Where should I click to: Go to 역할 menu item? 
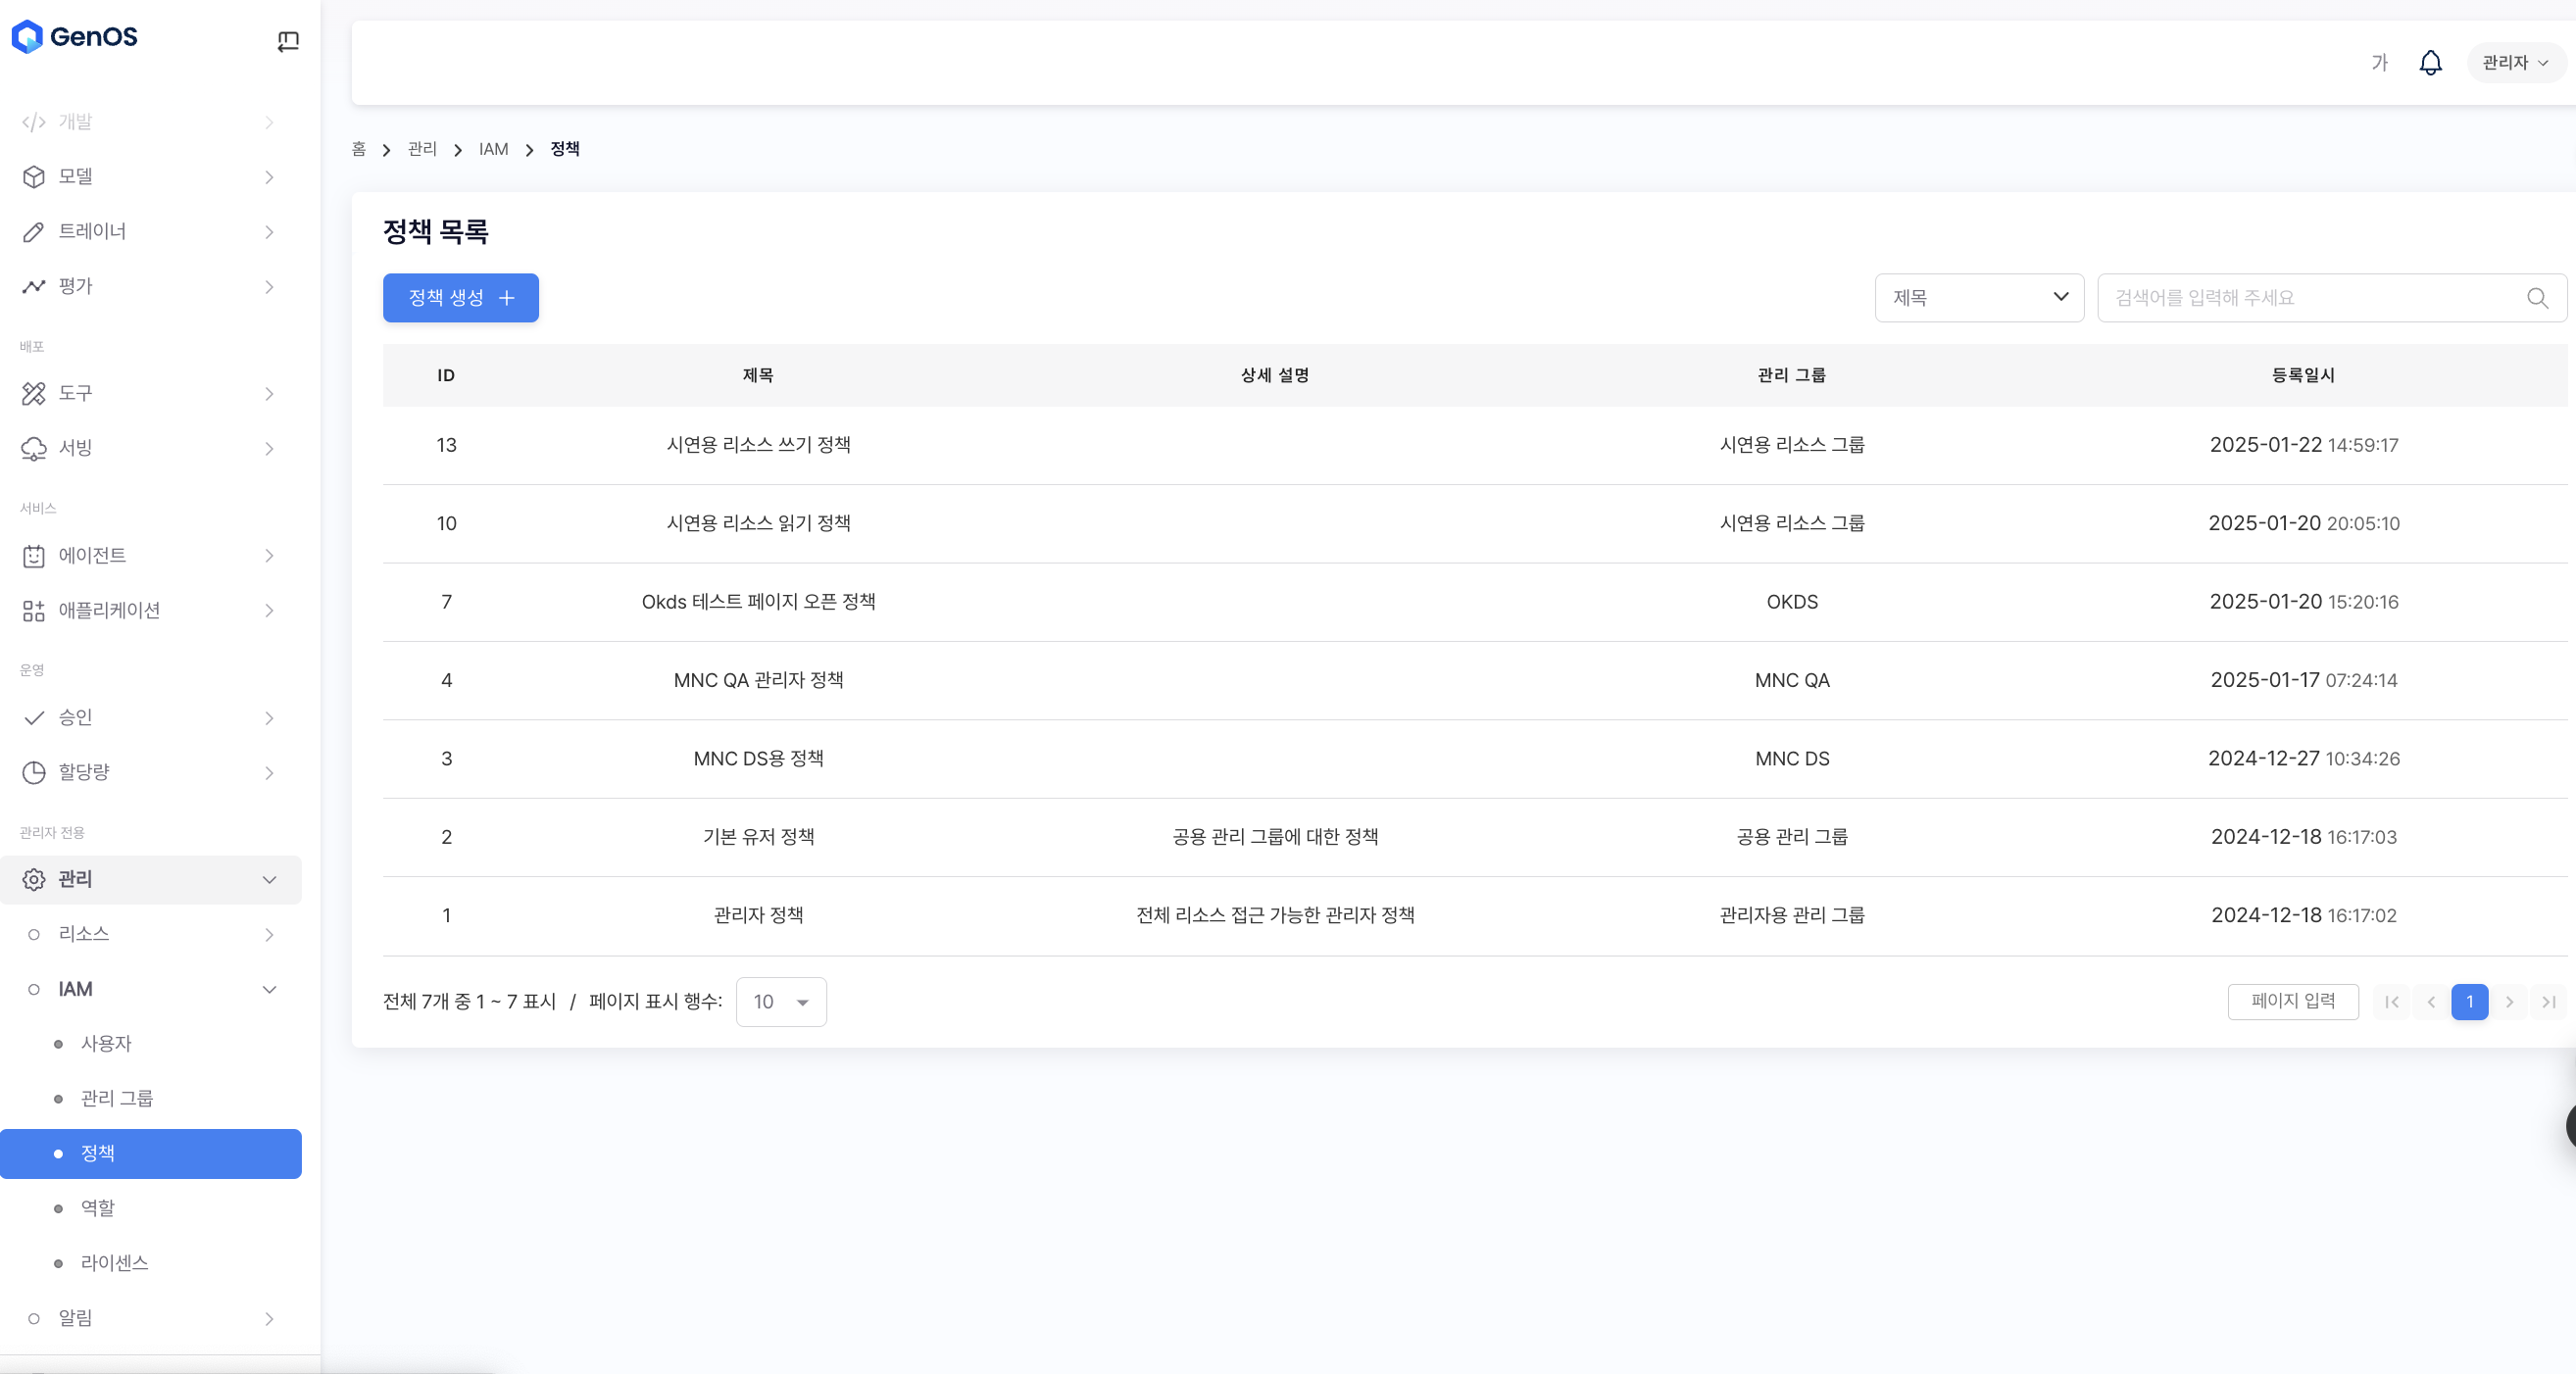coord(98,1208)
